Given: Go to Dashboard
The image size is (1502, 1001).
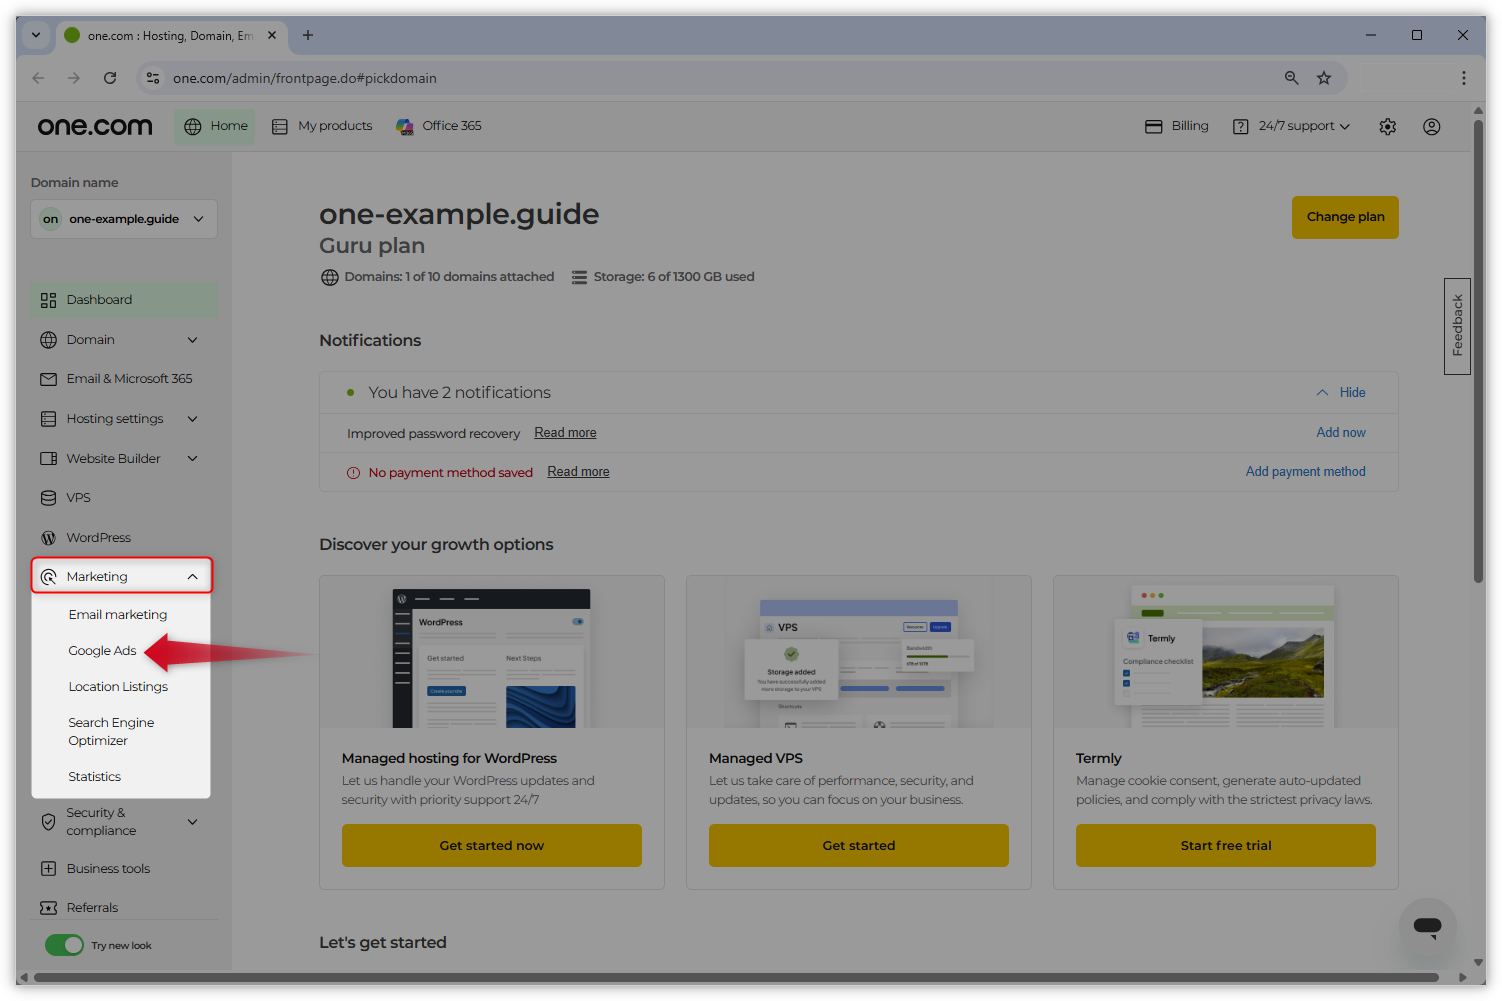Looking at the screenshot, I should pyautogui.click(x=124, y=300).
